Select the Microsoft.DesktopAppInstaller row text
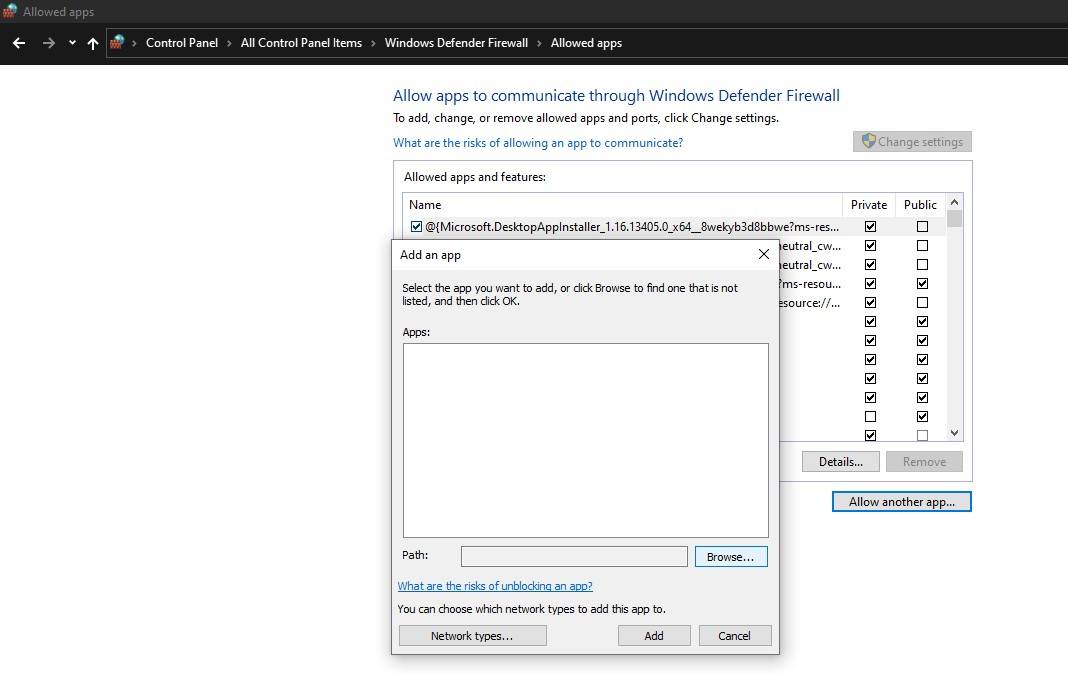The image size is (1068, 673). [x=632, y=227]
